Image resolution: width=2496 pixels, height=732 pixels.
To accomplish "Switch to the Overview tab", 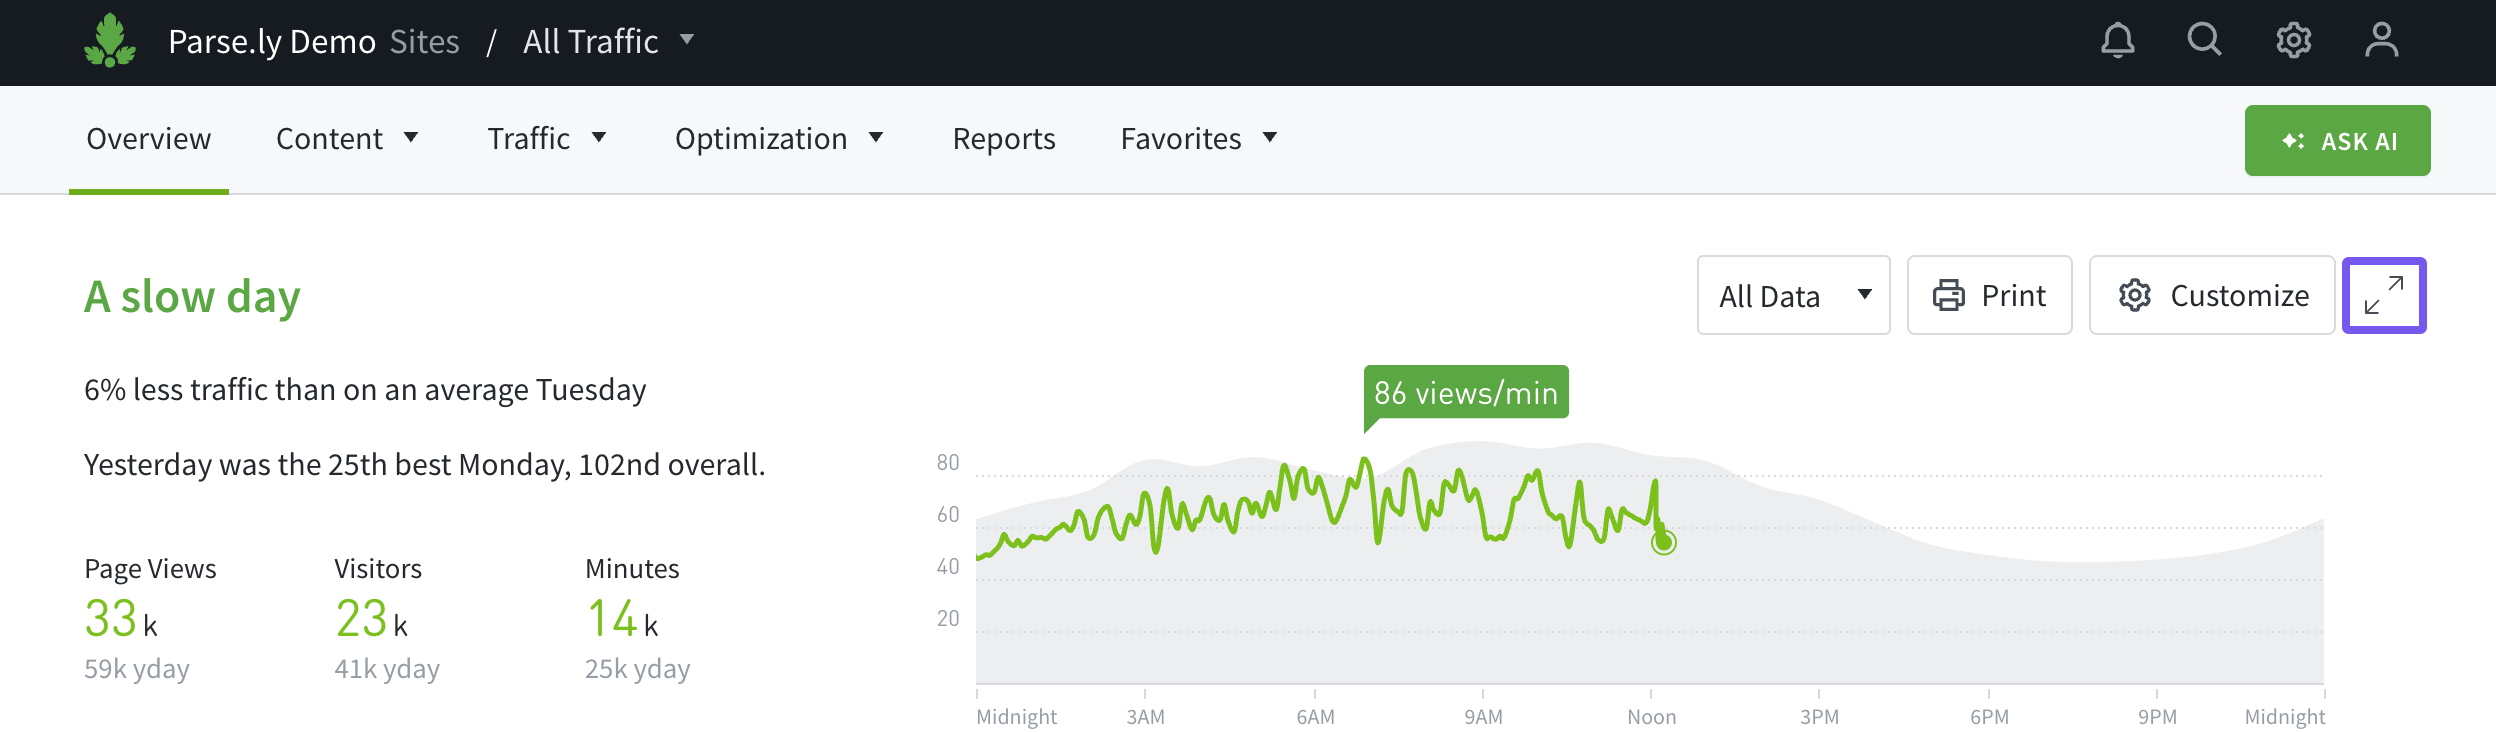I will tap(149, 139).
